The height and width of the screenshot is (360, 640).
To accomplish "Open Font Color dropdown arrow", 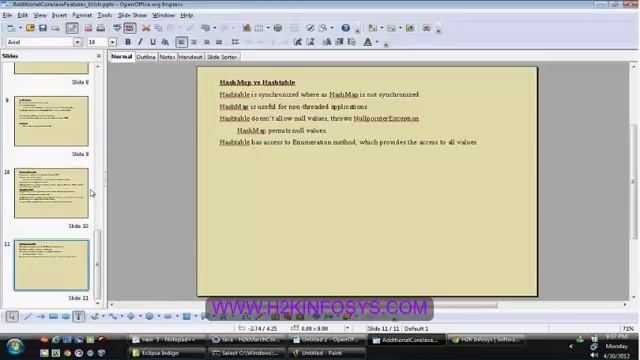I will (377, 42).
